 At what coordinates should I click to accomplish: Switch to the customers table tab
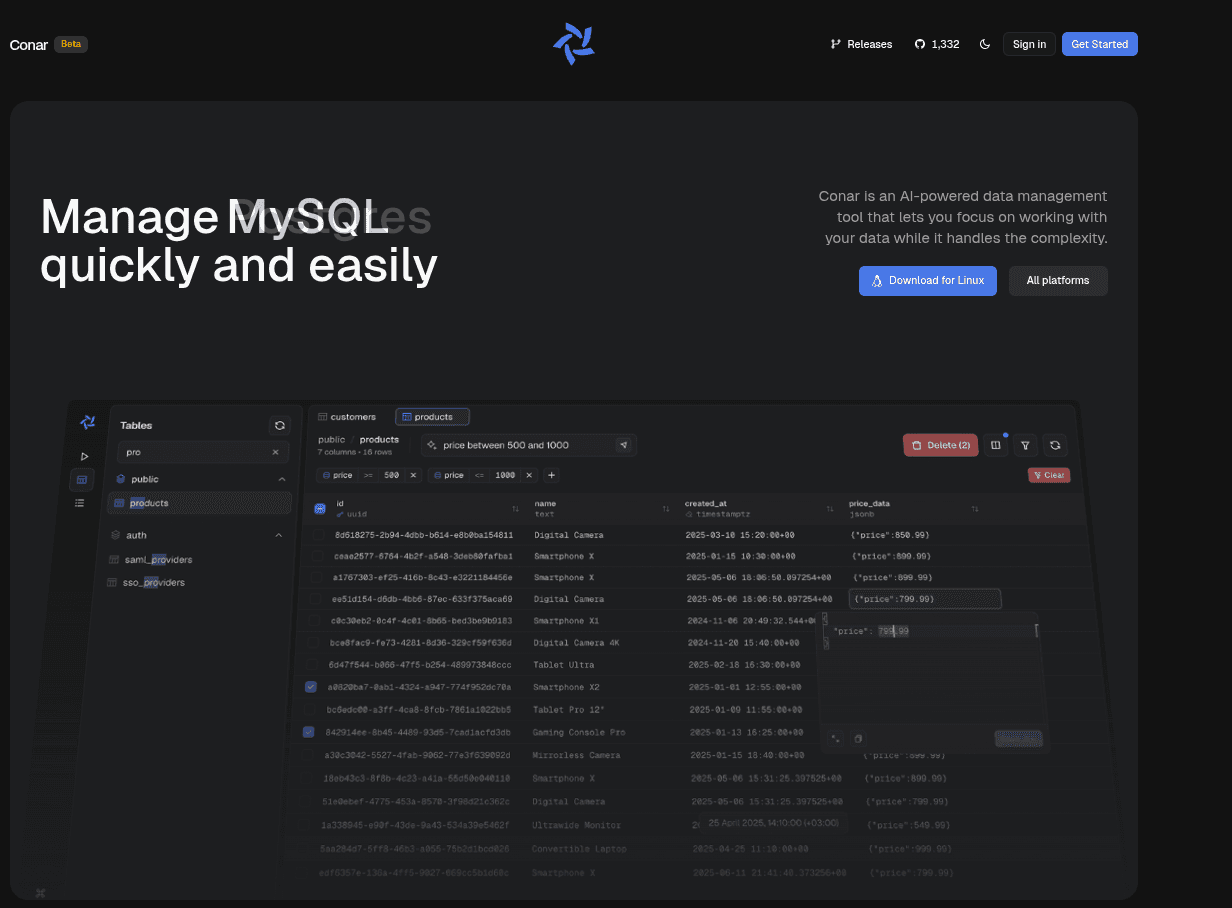click(x=347, y=417)
